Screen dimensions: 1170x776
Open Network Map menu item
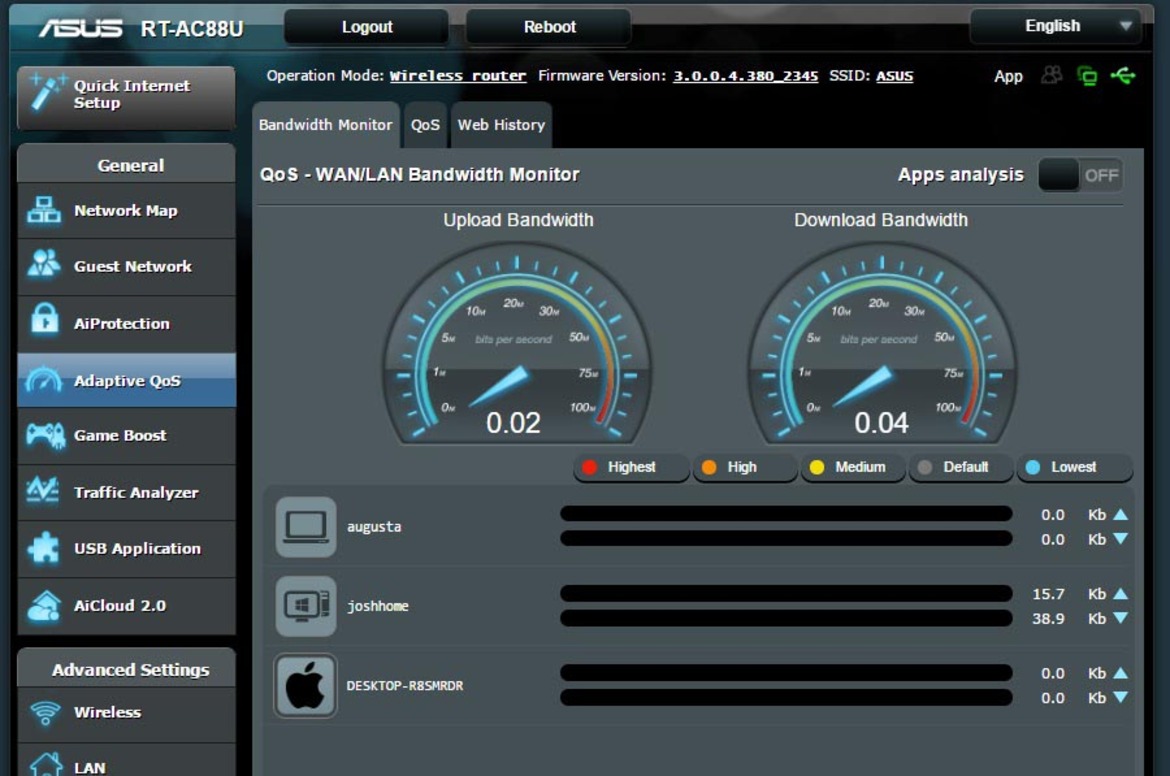point(126,210)
